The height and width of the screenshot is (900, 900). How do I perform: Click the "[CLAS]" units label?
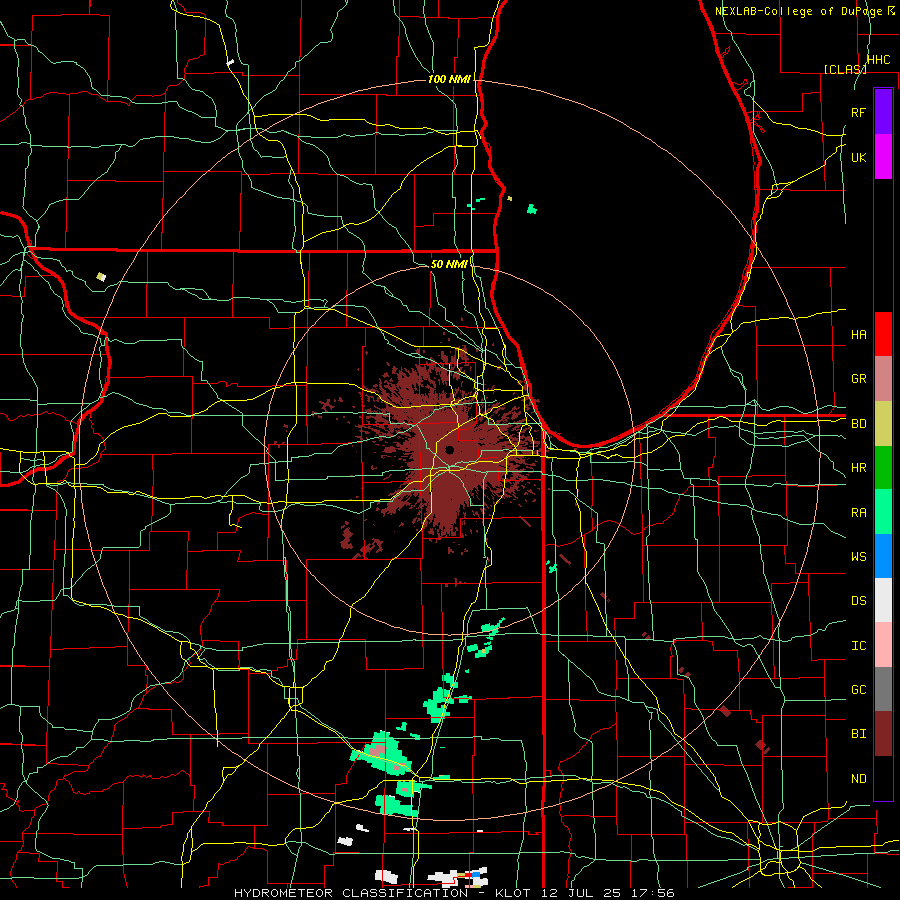pyautogui.click(x=845, y=69)
